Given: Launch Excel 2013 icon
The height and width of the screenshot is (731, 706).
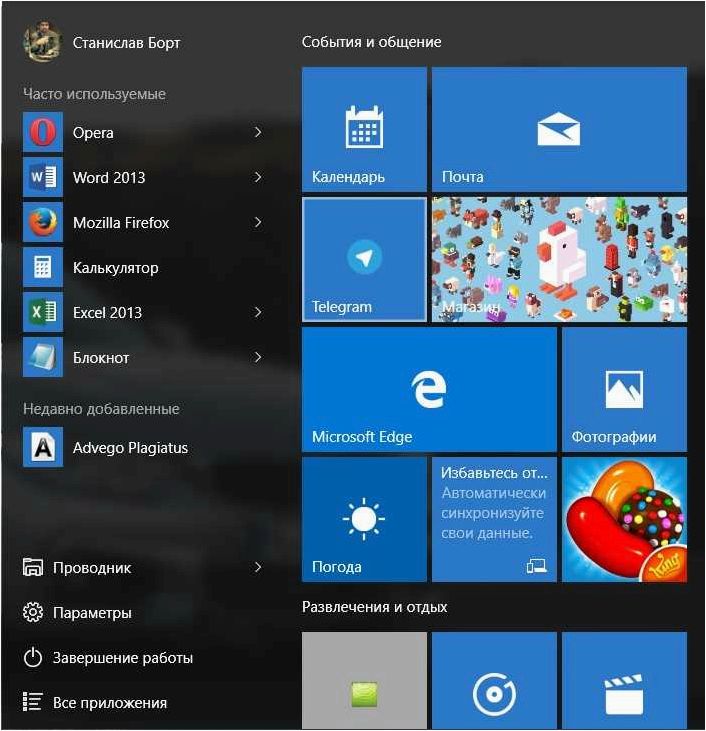Looking at the screenshot, I should pos(42,312).
